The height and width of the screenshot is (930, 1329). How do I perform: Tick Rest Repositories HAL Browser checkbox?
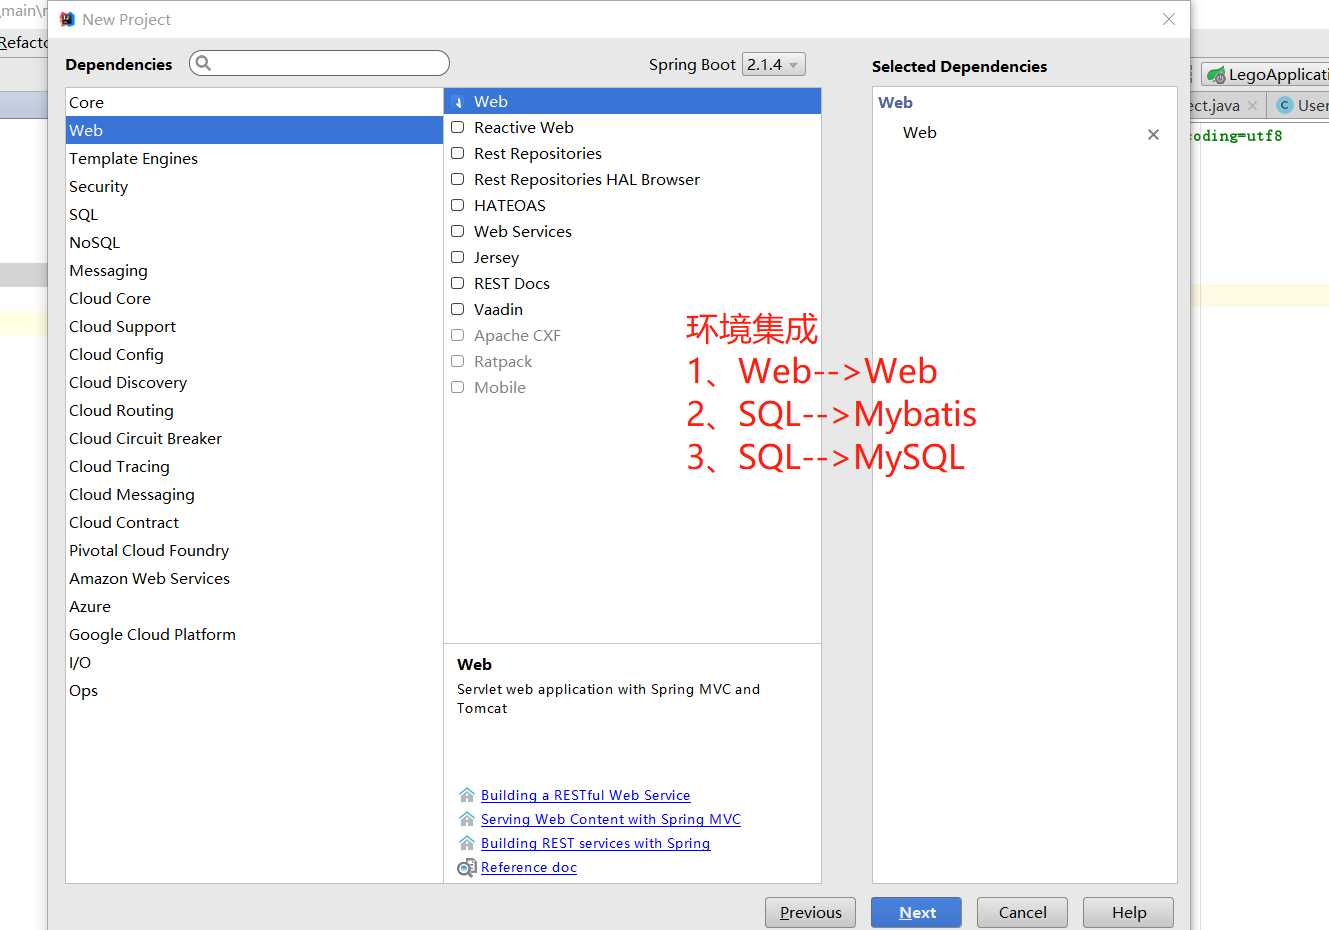pyautogui.click(x=457, y=179)
